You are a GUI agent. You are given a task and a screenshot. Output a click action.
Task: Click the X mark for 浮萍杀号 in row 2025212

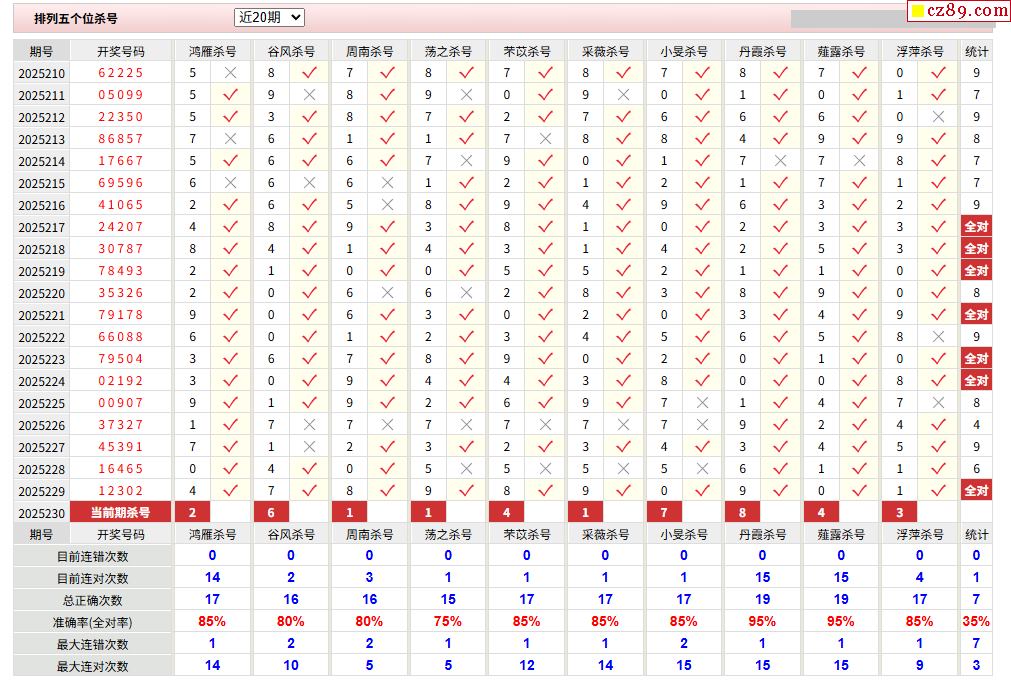point(938,117)
